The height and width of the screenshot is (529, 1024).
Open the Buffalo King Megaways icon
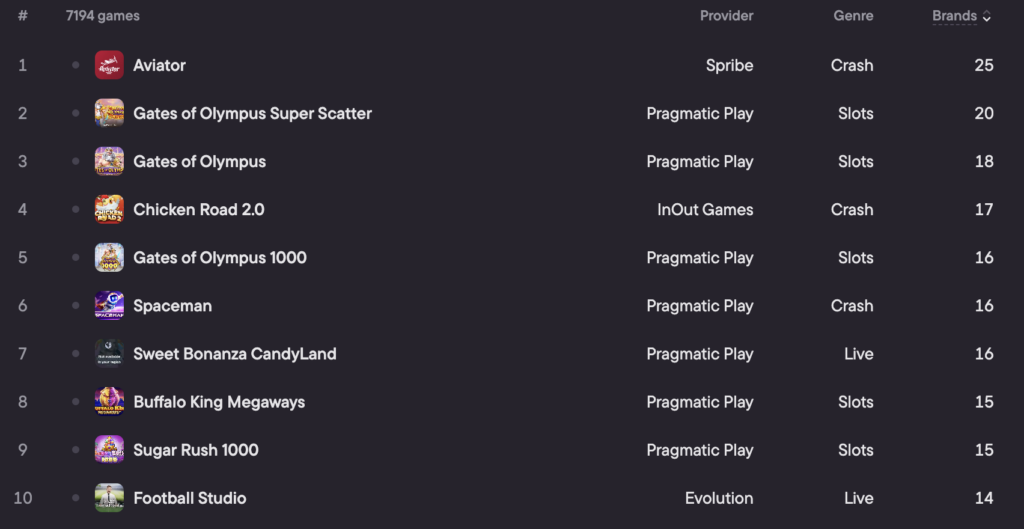[x=109, y=402]
